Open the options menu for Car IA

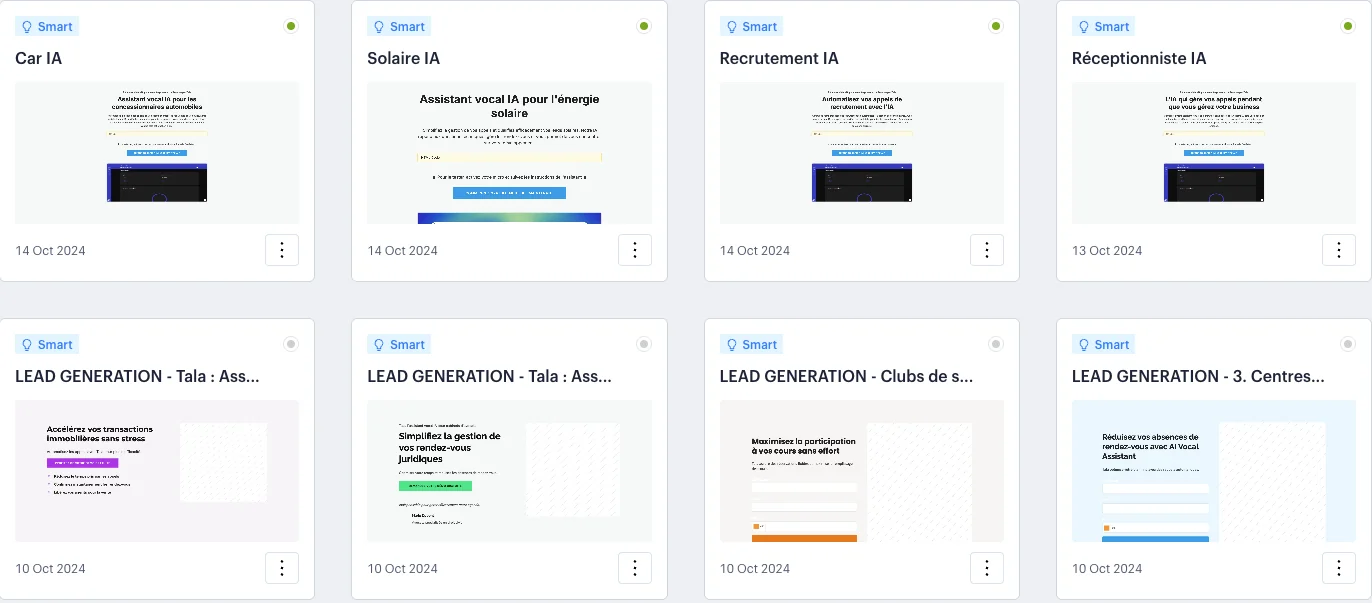click(282, 250)
